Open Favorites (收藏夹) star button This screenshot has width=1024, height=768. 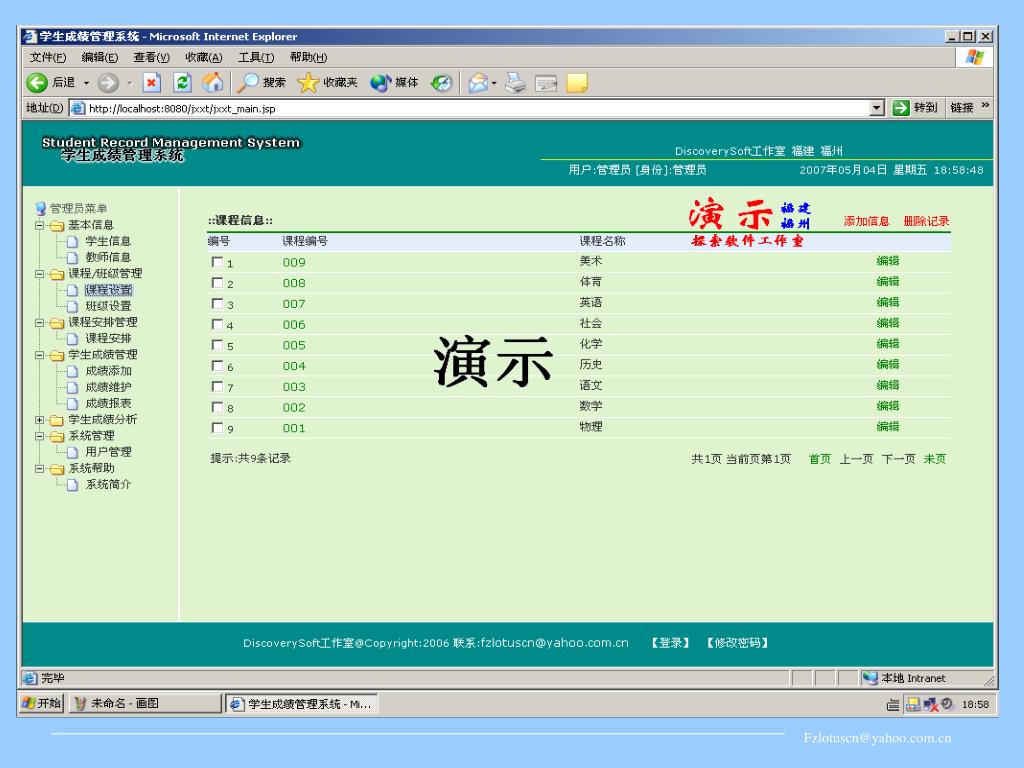pyautogui.click(x=327, y=82)
